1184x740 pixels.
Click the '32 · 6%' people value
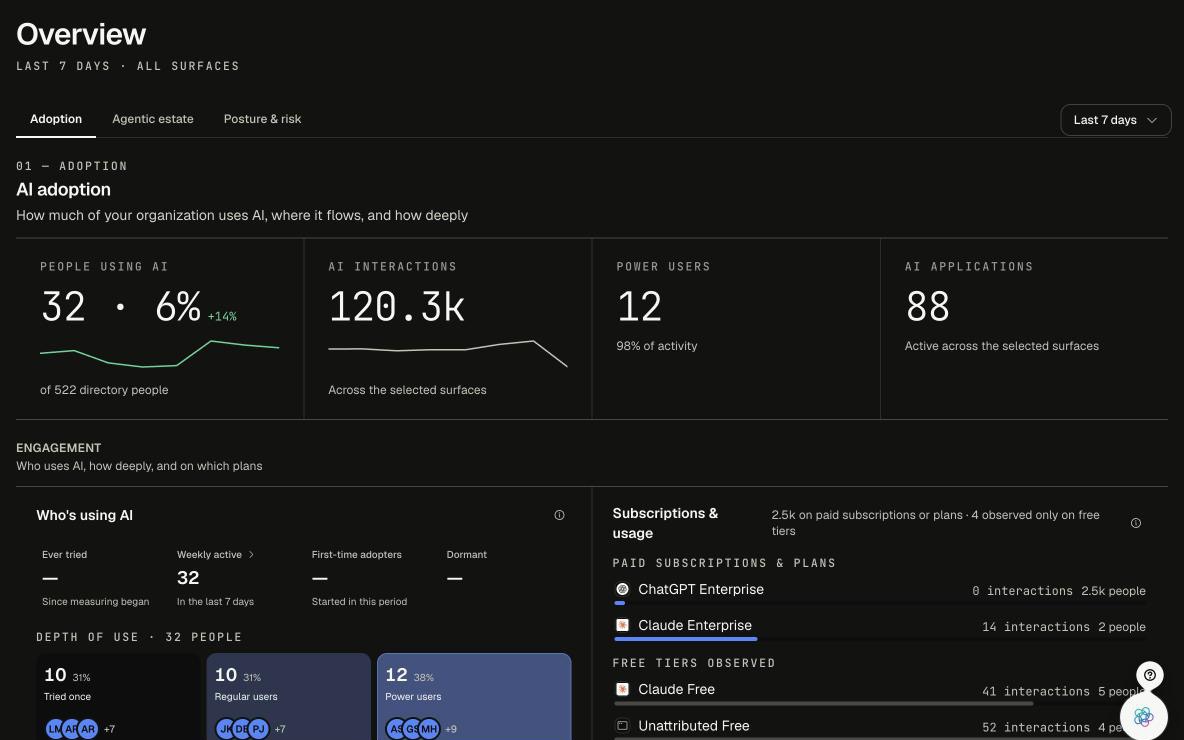pyautogui.click(x=121, y=307)
